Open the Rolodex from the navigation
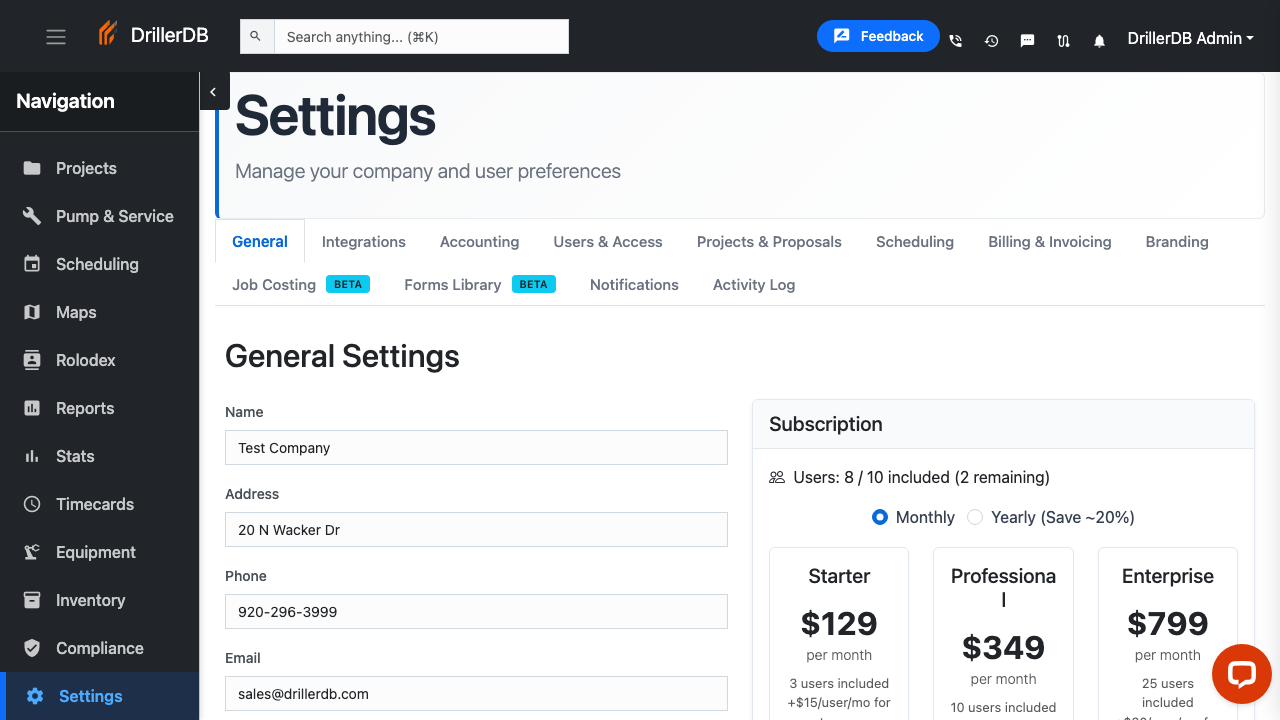Image resolution: width=1280 pixels, height=720 pixels. [x=84, y=360]
